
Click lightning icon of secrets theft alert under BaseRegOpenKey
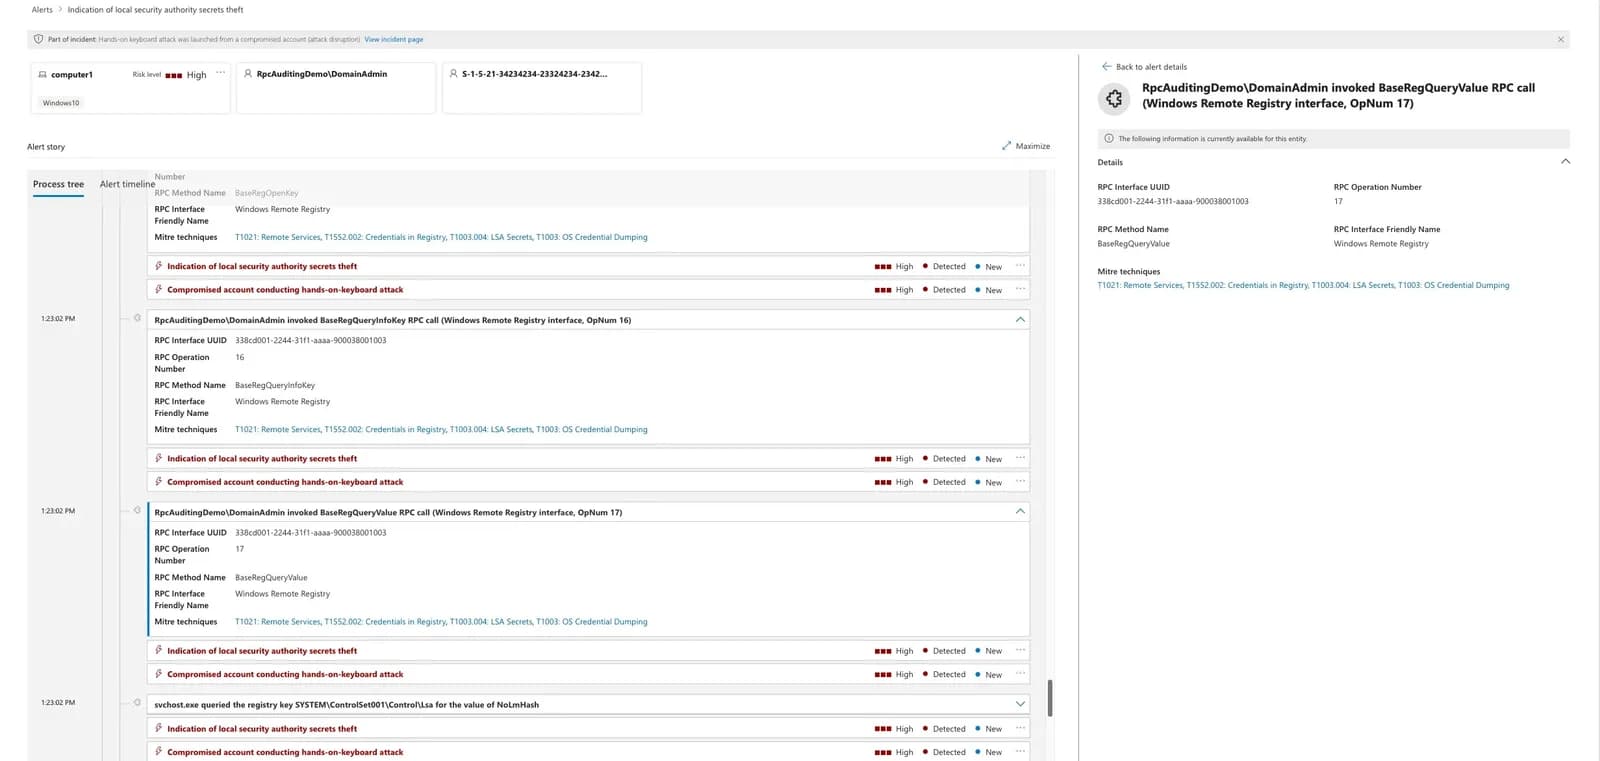point(158,266)
